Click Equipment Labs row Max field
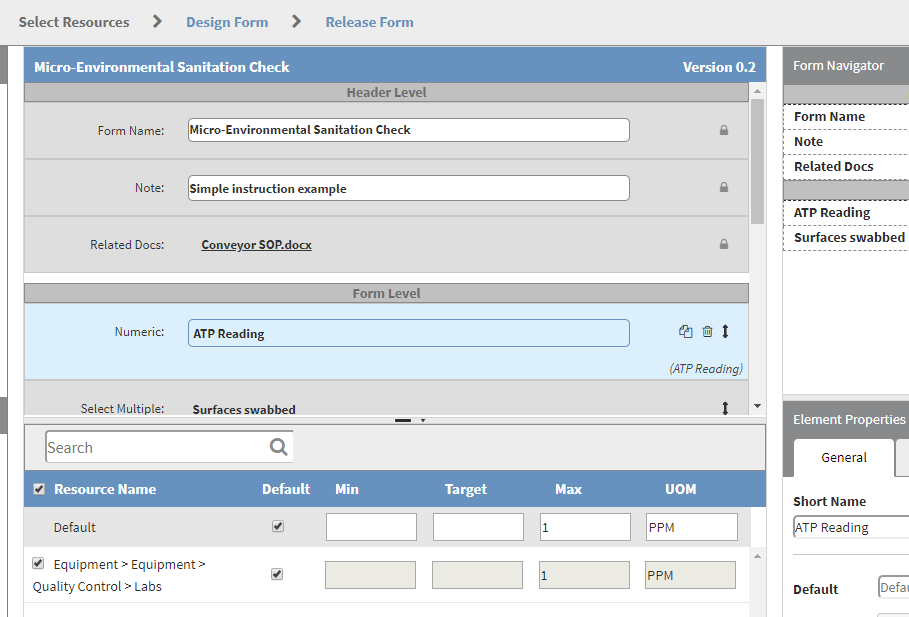 [584, 575]
